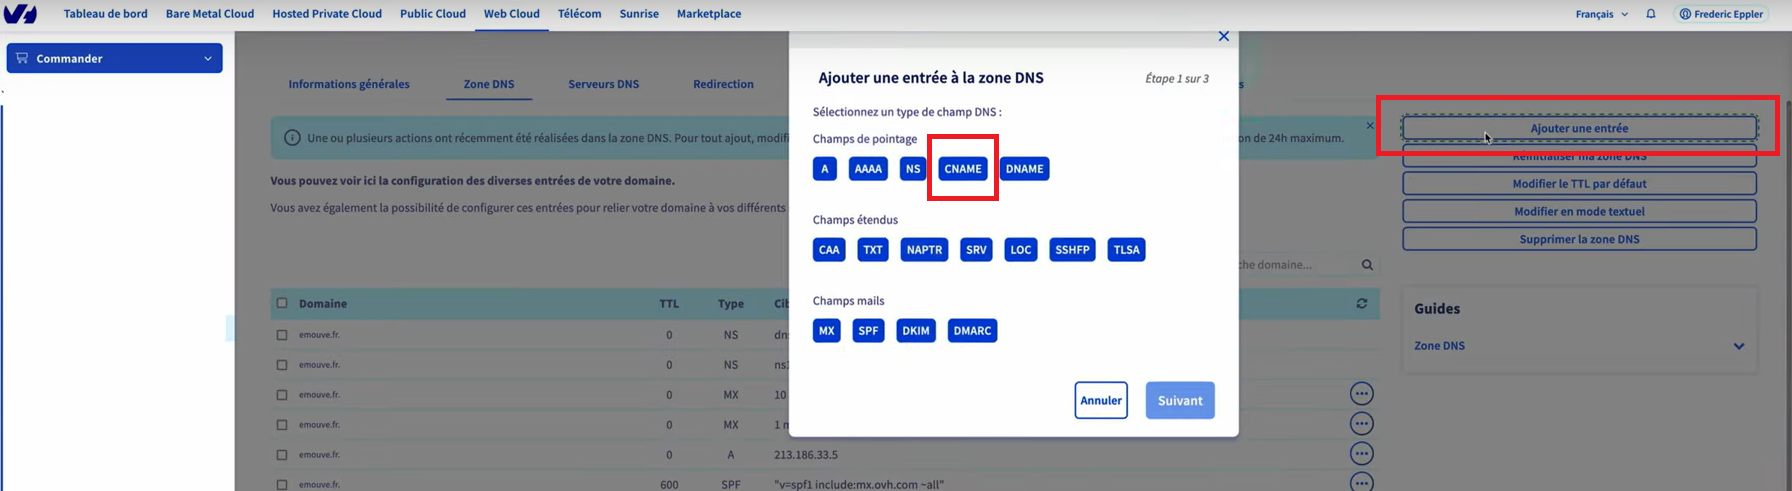
Task: Check the first MX row checkbox
Action: pos(282,395)
